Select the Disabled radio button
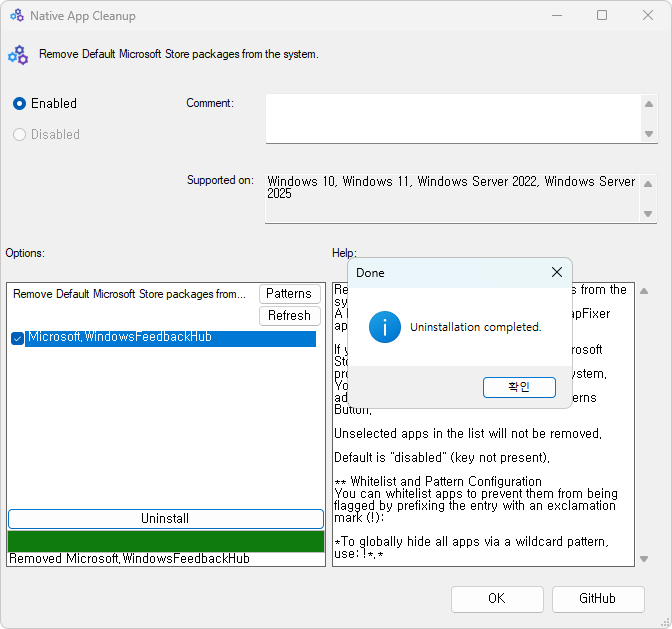The height and width of the screenshot is (629, 672). coord(19,135)
